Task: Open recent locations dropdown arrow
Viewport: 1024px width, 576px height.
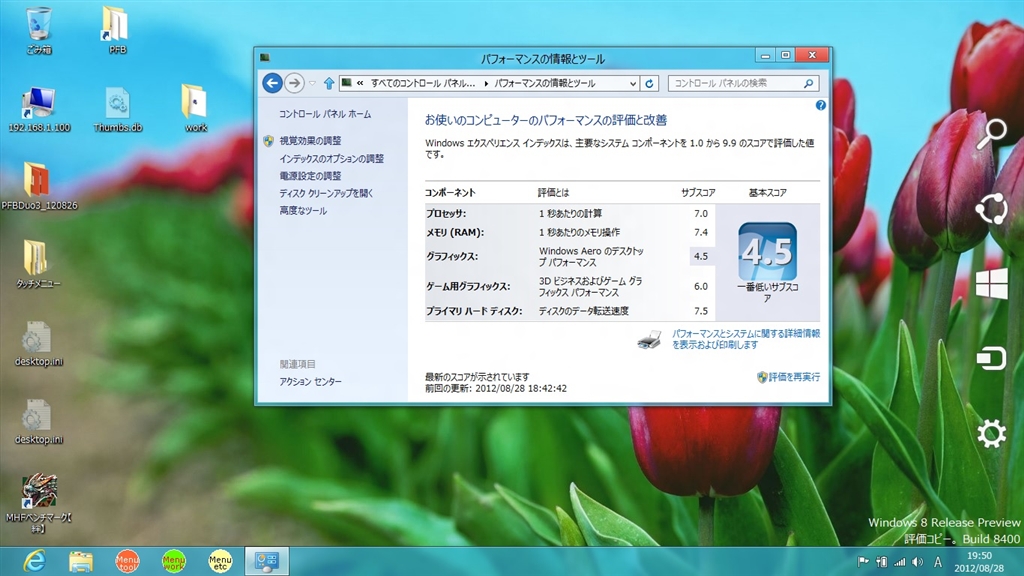Action: click(311, 83)
